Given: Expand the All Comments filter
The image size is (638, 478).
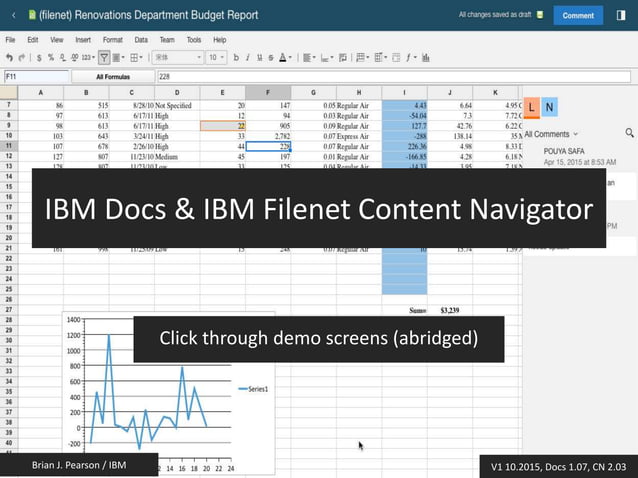Looking at the screenshot, I should (x=551, y=134).
